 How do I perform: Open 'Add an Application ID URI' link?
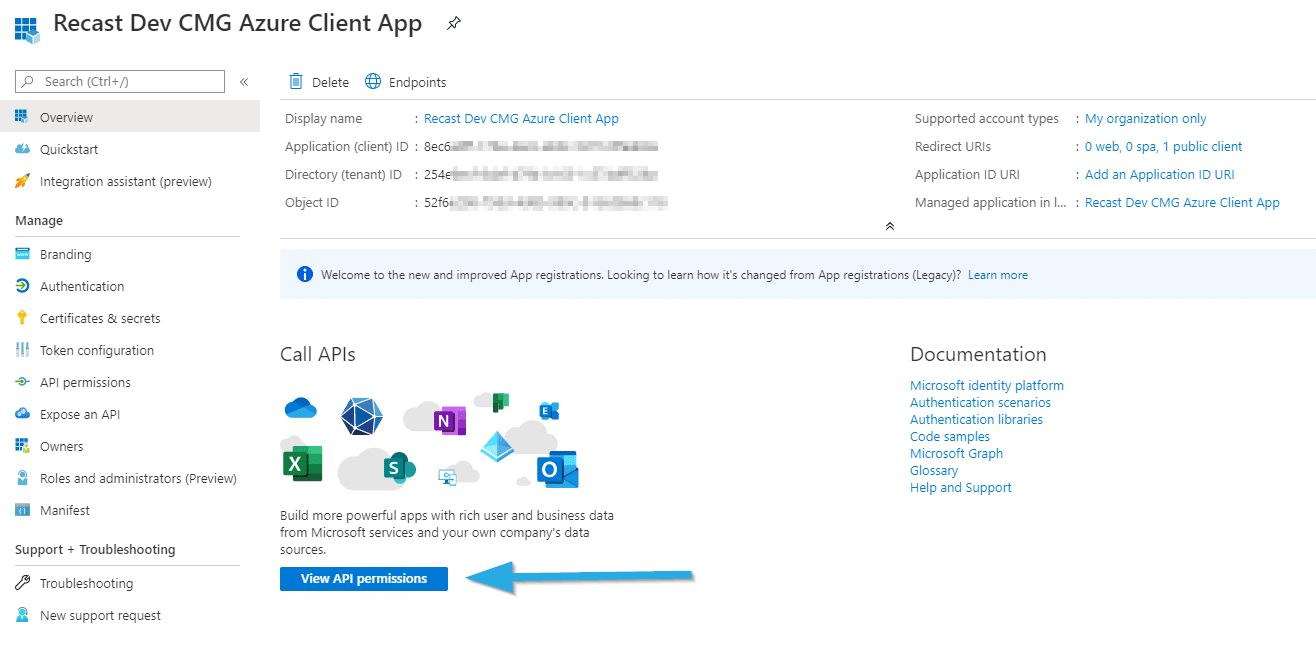1159,174
